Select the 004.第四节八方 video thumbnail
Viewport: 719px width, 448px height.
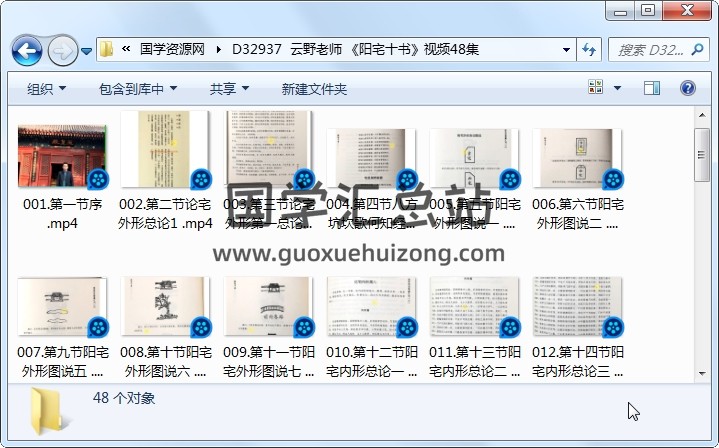tap(371, 159)
